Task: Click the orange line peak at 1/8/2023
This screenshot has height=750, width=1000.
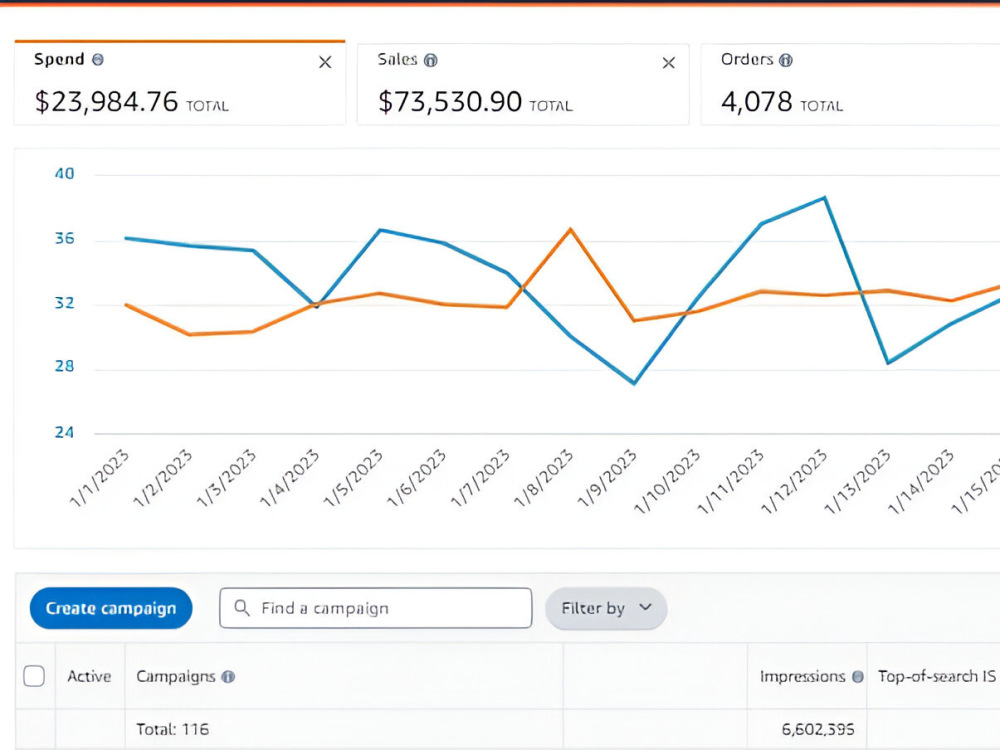Action: (570, 229)
